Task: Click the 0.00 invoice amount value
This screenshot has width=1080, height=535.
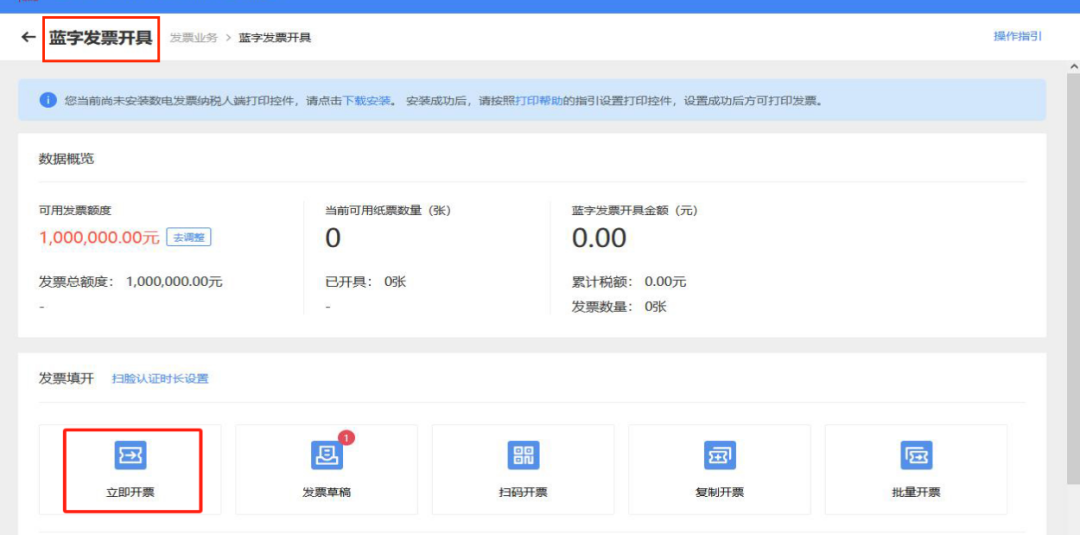Action: 599,238
